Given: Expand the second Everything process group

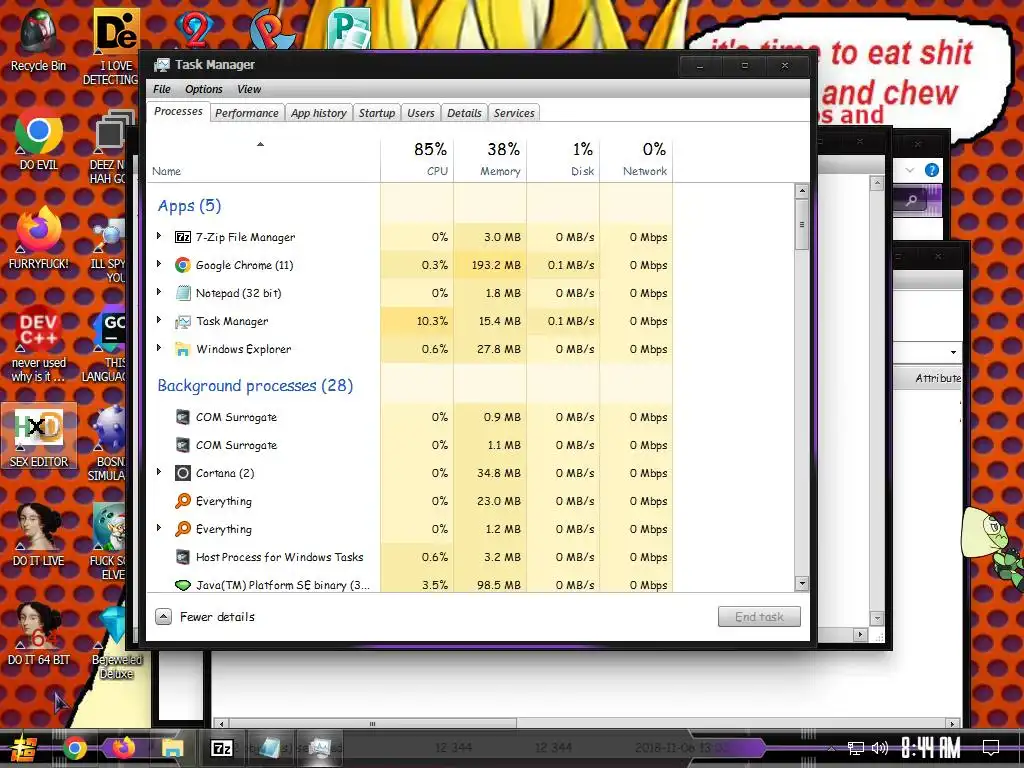Looking at the screenshot, I should point(159,528).
